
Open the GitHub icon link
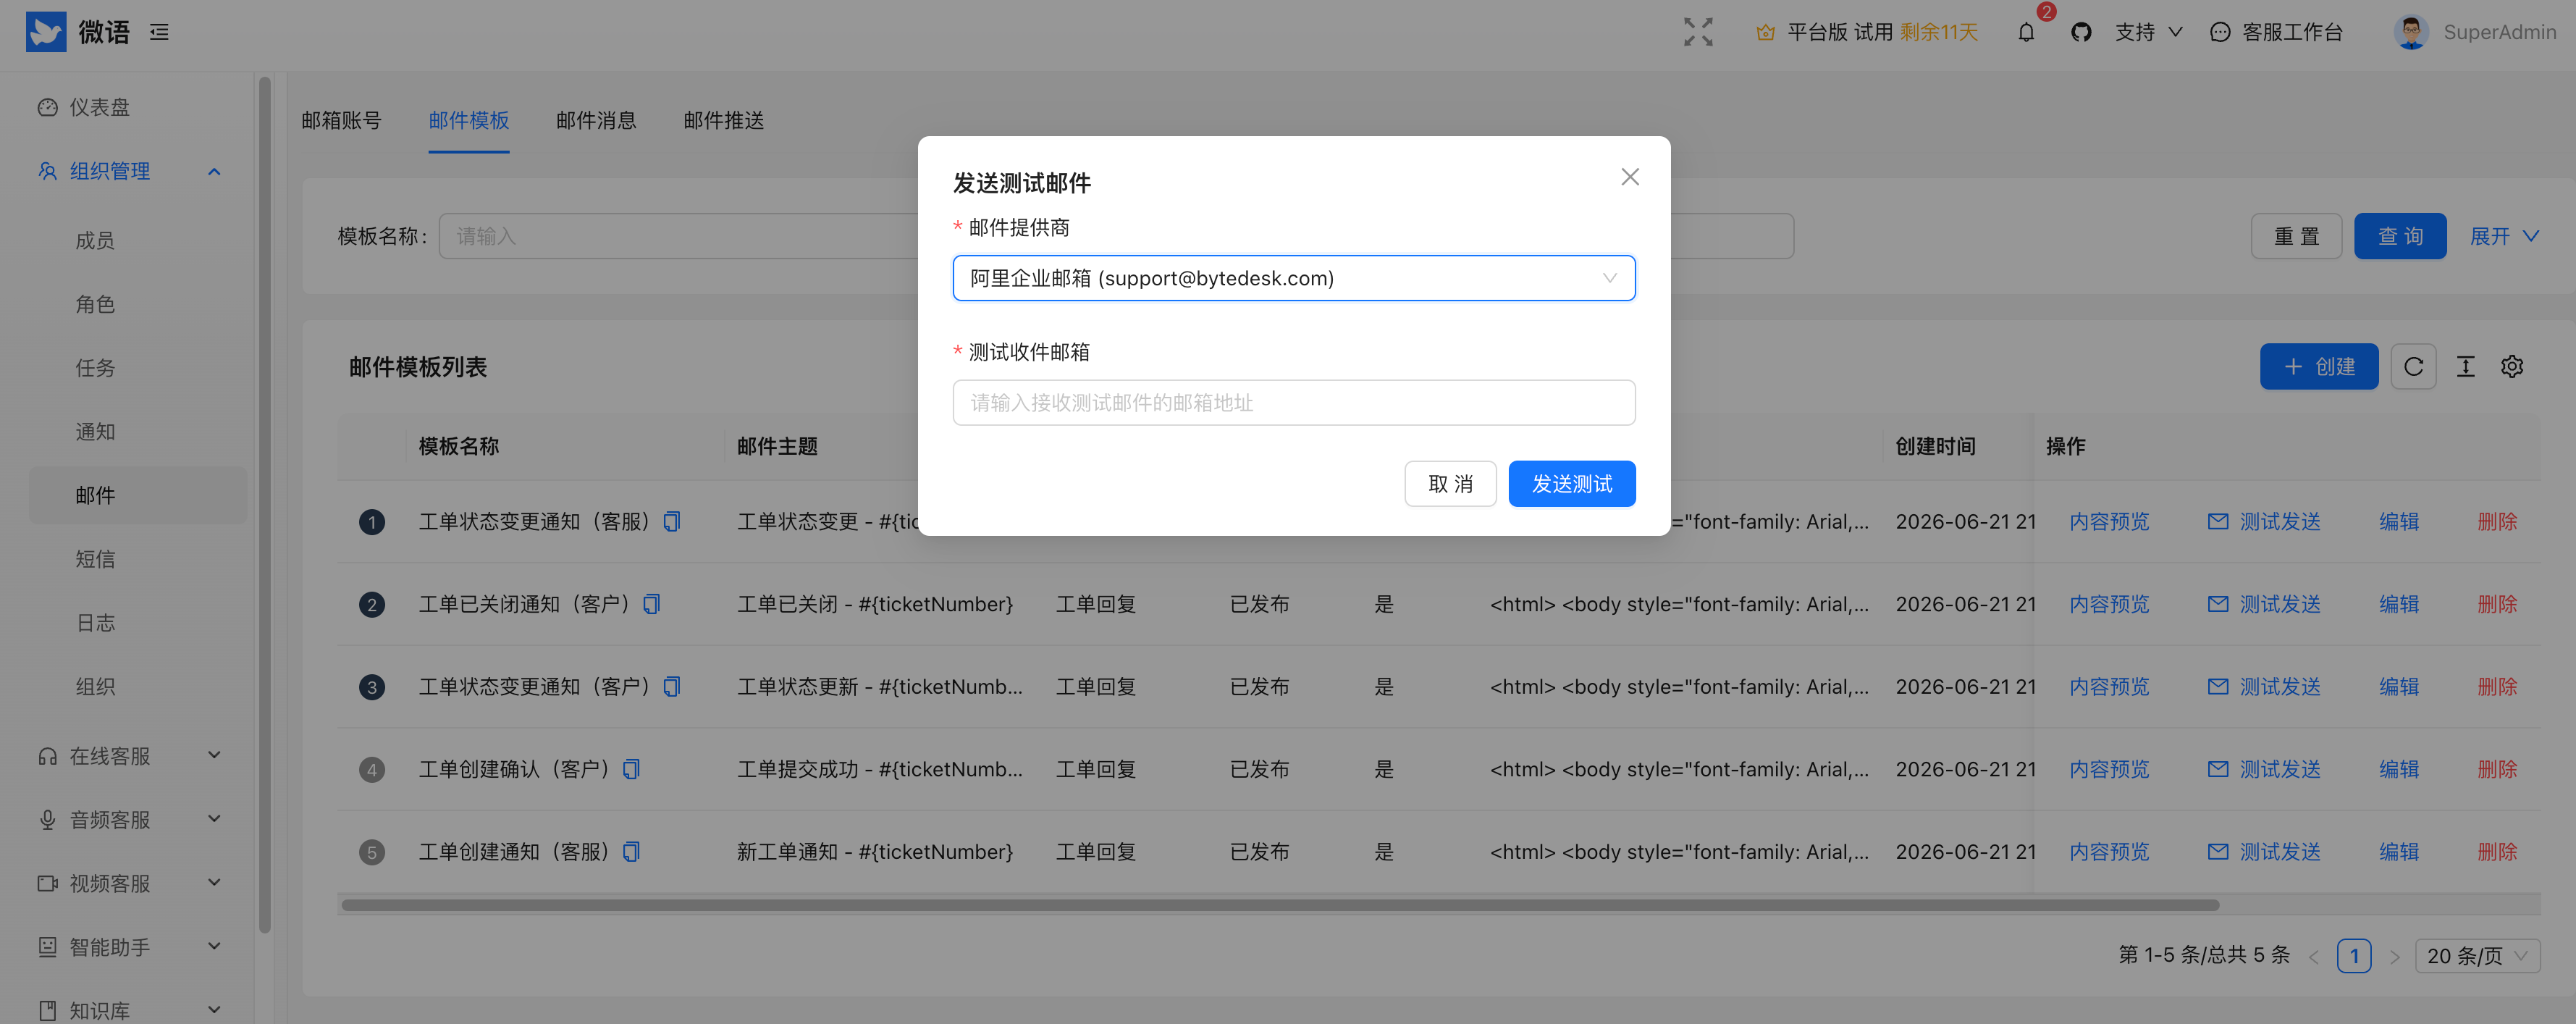(2081, 32)
